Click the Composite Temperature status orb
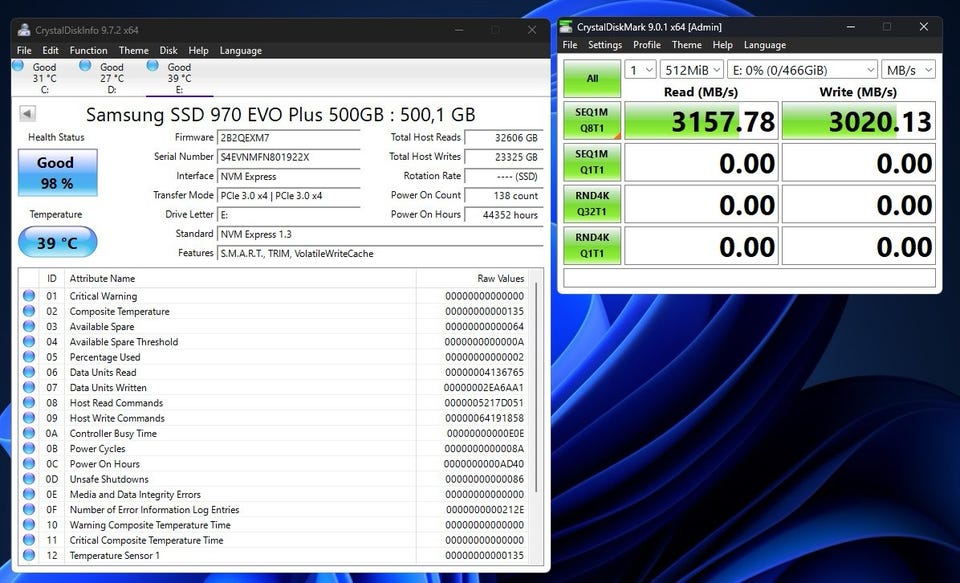The image size is (960, 583). pyautogui.click(x=29, y=311)
